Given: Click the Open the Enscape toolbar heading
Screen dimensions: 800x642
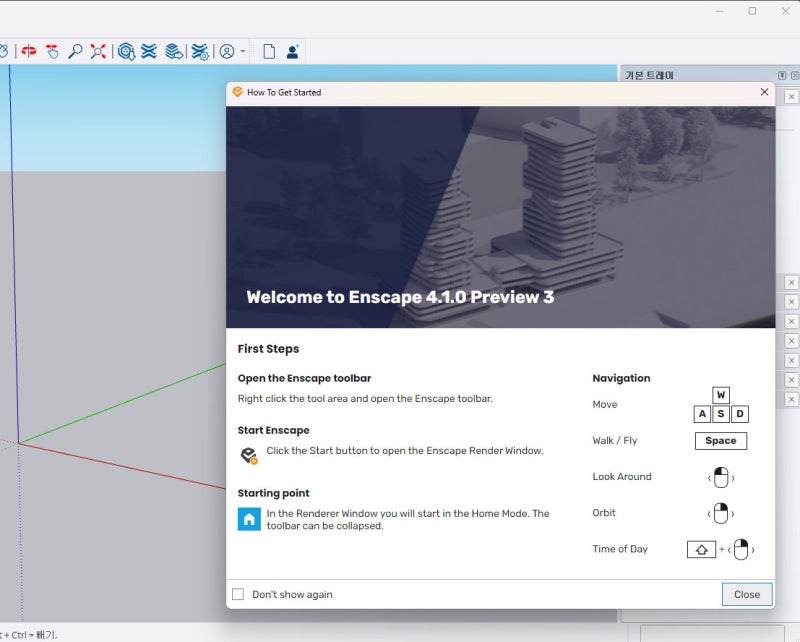Looking at the screenshot, I should (305, 378).
